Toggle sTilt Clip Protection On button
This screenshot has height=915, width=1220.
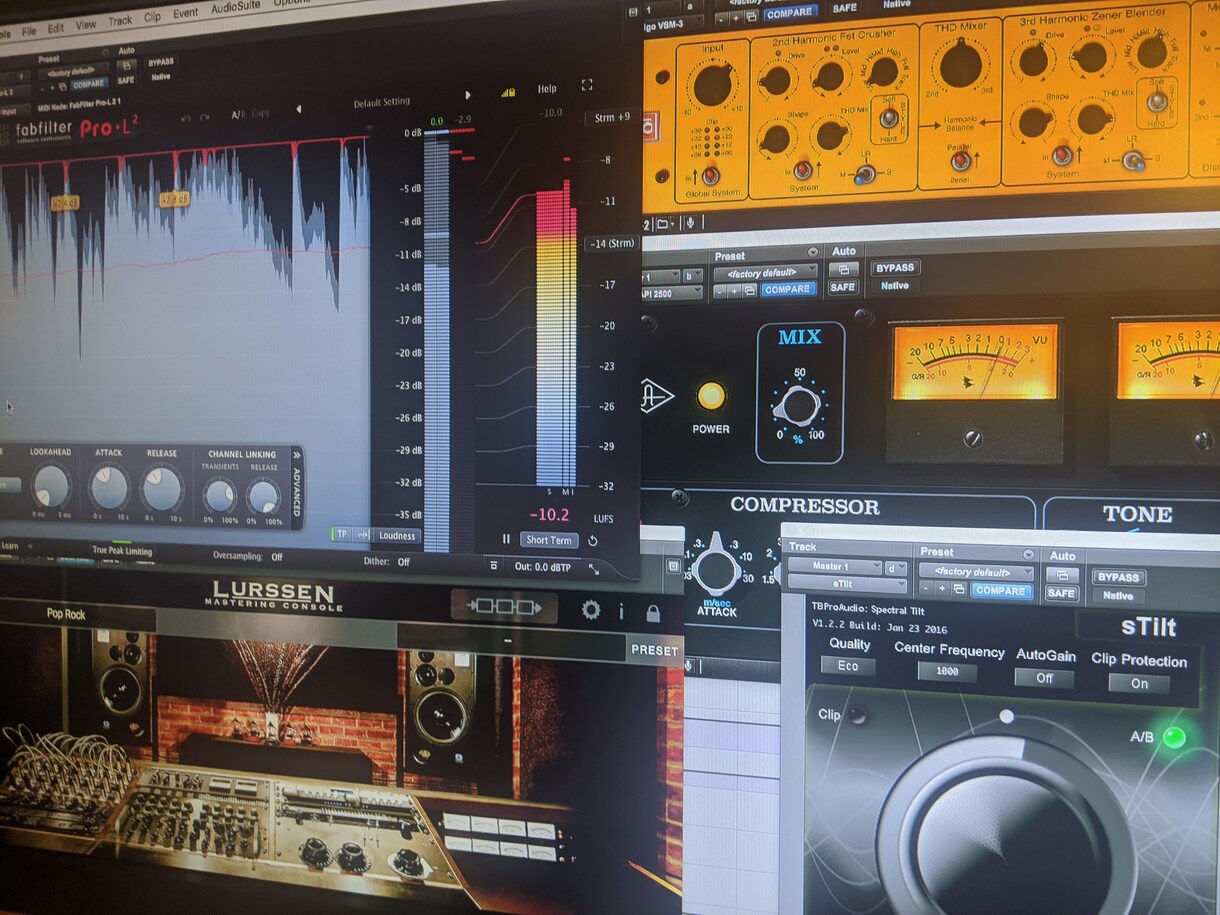point(1138,684)
